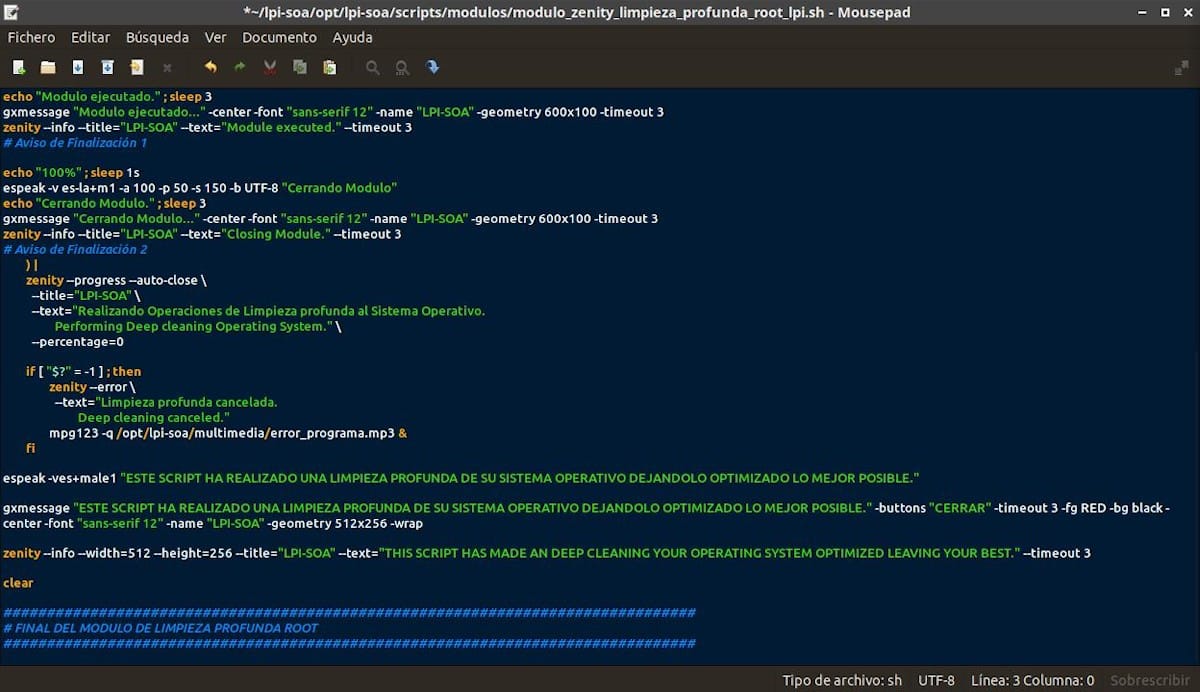Place cursor on the 'clear' command line
This screenshot has width=1200, height=692.
(18, 583)
